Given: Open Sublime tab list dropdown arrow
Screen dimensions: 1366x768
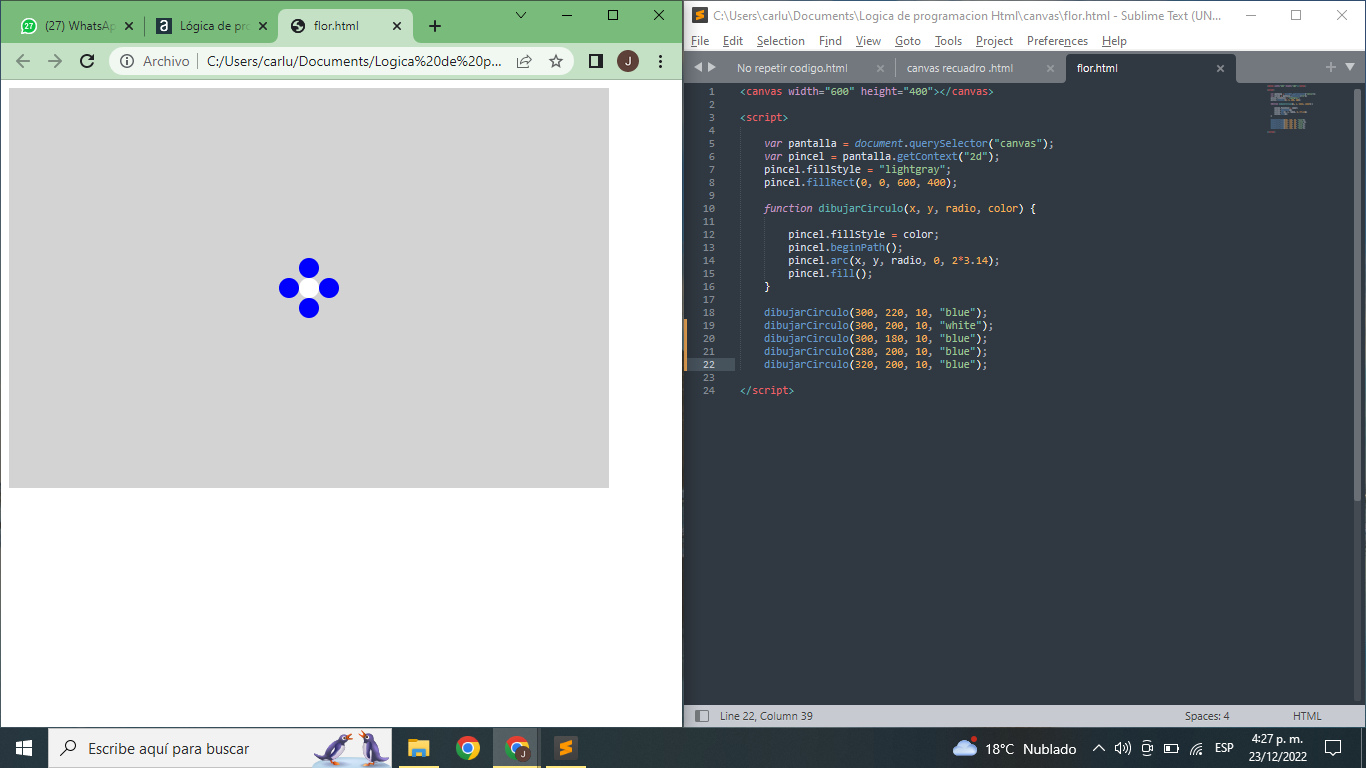Looking at the screenshot, I should [1349, 67].
